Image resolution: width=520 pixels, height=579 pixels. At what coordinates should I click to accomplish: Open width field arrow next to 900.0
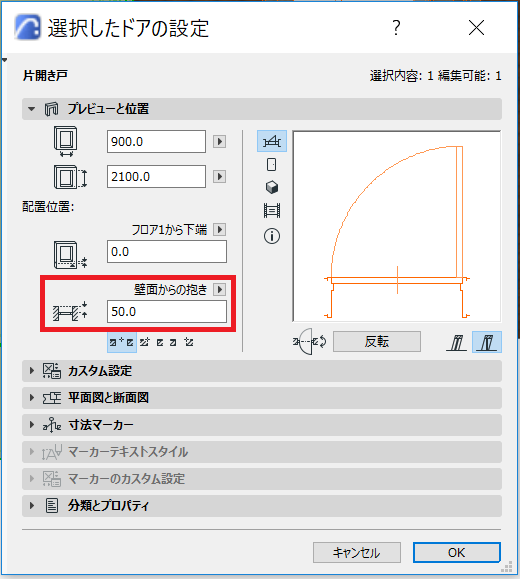point(219,141)
